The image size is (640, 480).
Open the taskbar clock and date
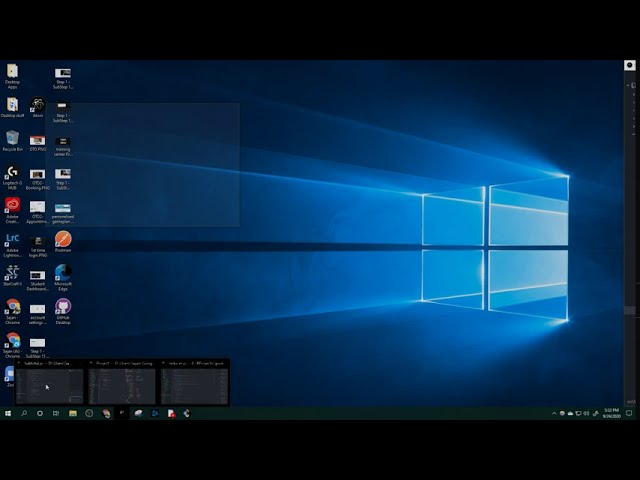tap(611, 413)
